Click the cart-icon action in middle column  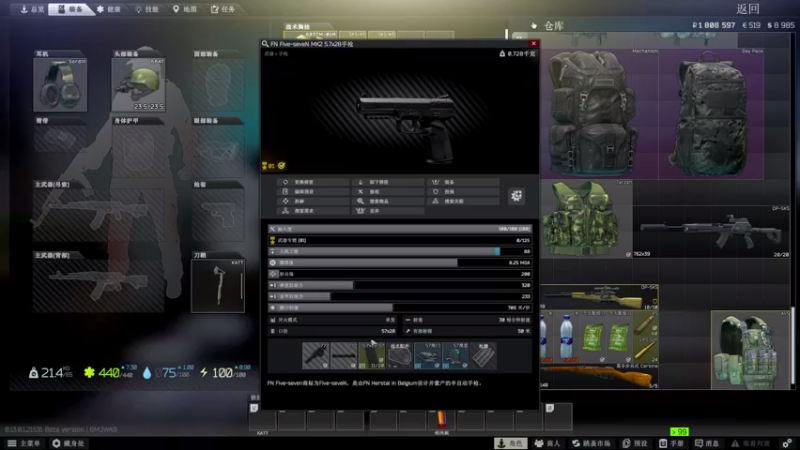(x=388, y=211)
